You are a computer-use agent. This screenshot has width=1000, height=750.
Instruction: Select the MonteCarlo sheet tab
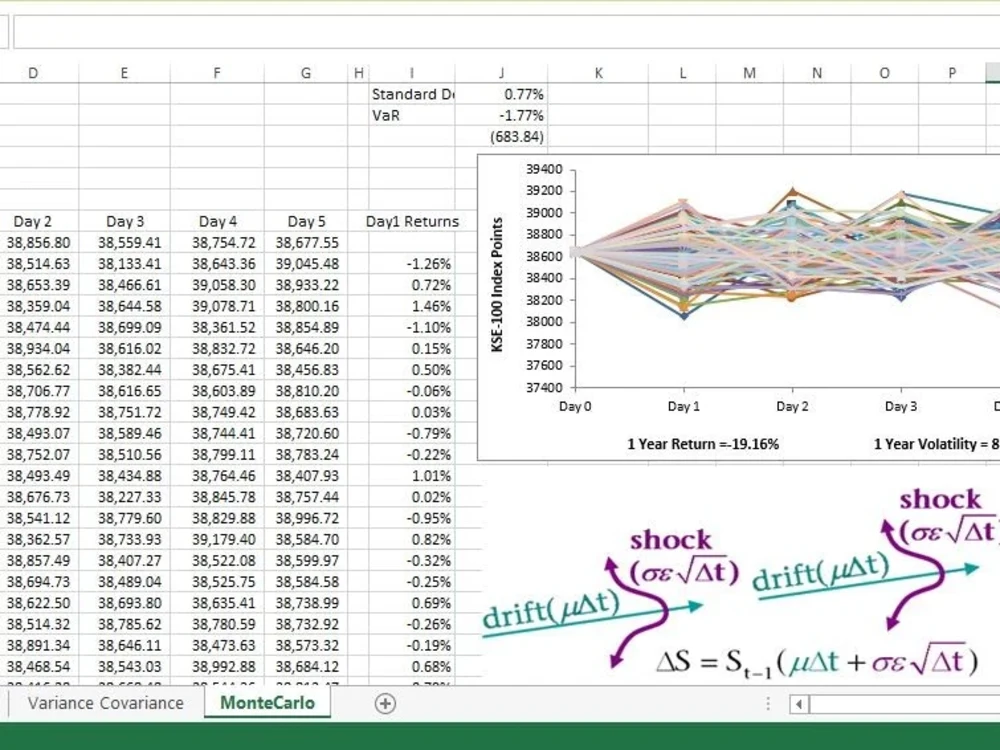266,703
